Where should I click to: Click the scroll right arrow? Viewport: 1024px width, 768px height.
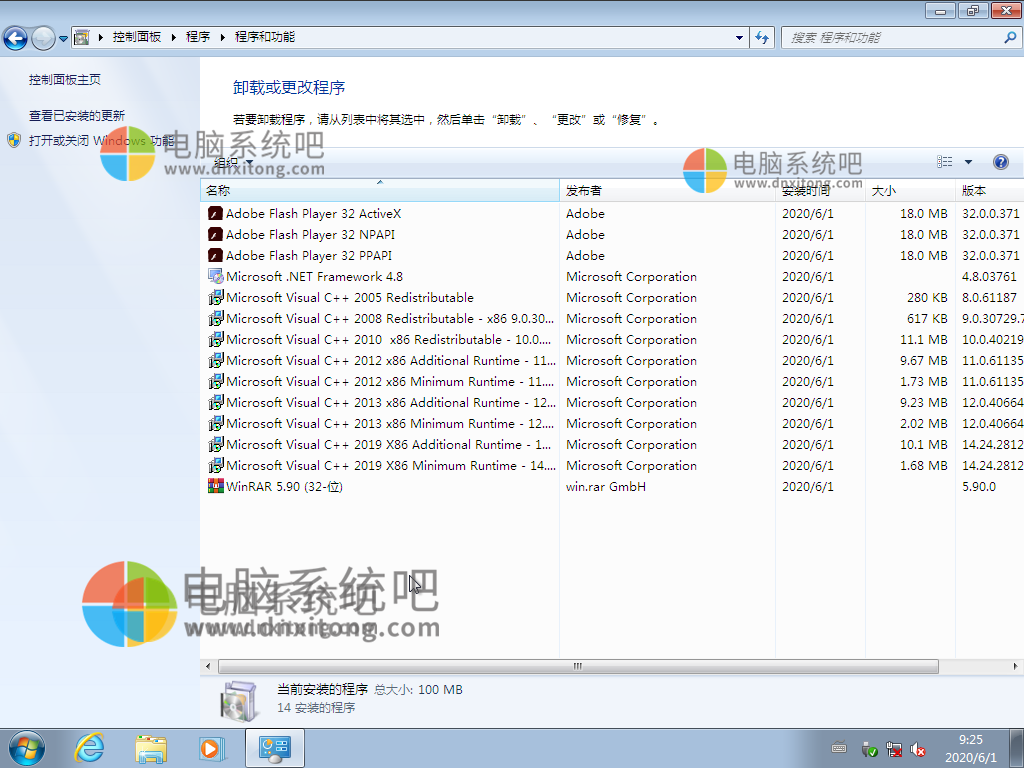click(1015, 666)
